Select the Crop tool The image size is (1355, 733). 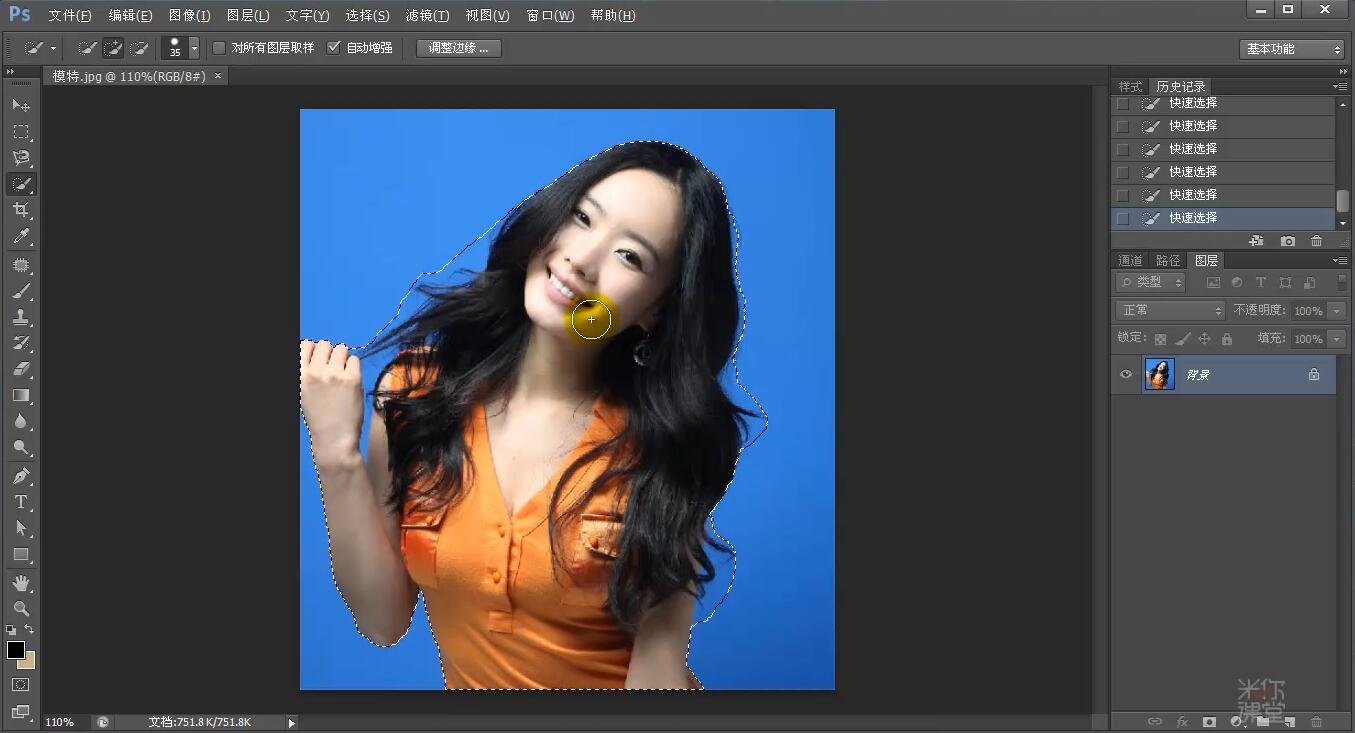21,210
